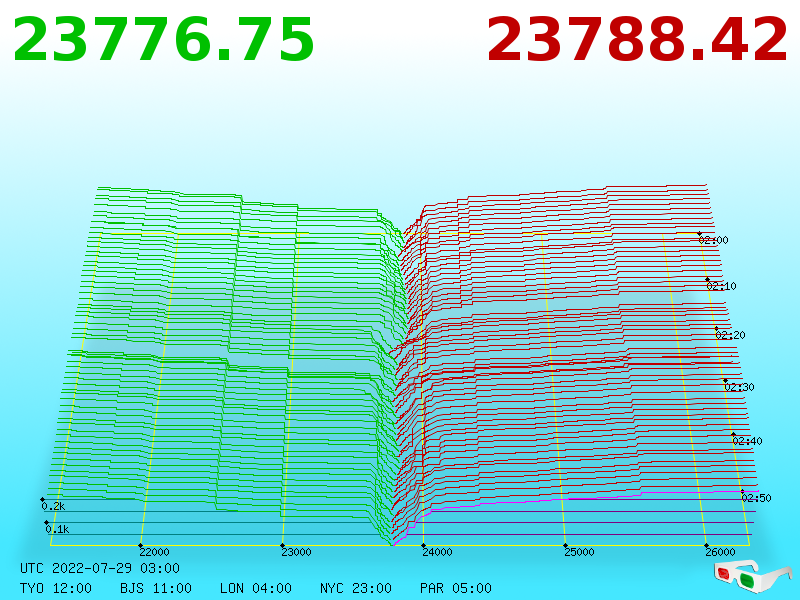
Task: Click the PAR 05:00 Paris time
Action: click(x=456, y=588)
